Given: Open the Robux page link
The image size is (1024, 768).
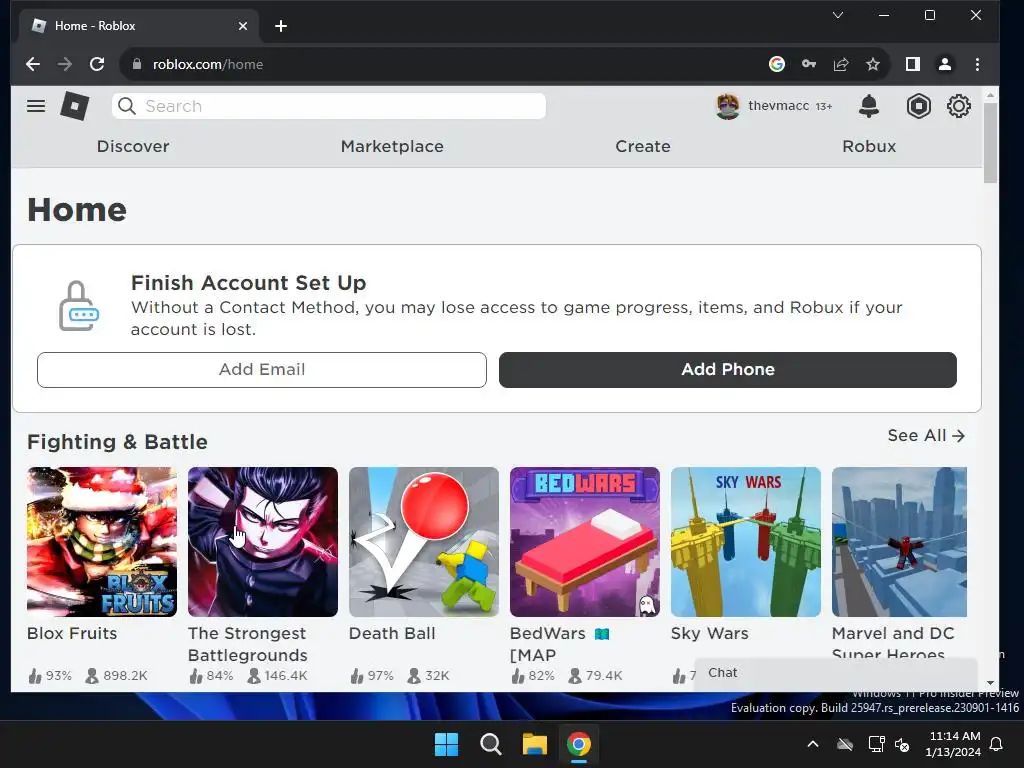Looking at the screenshot, I should click(869, 146).
